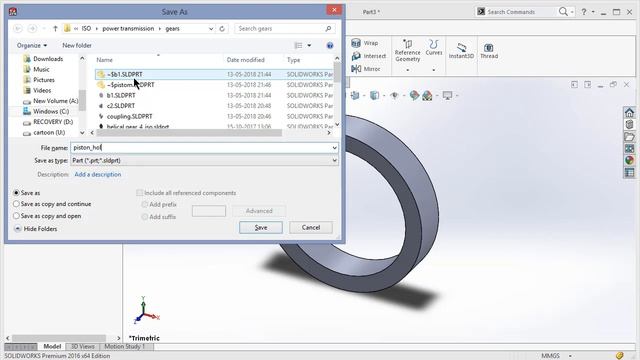The height and width of the screenshot is (360, 640).
Task: Go up one folder level
Action: pyautogui.click(x=55, y=29)
